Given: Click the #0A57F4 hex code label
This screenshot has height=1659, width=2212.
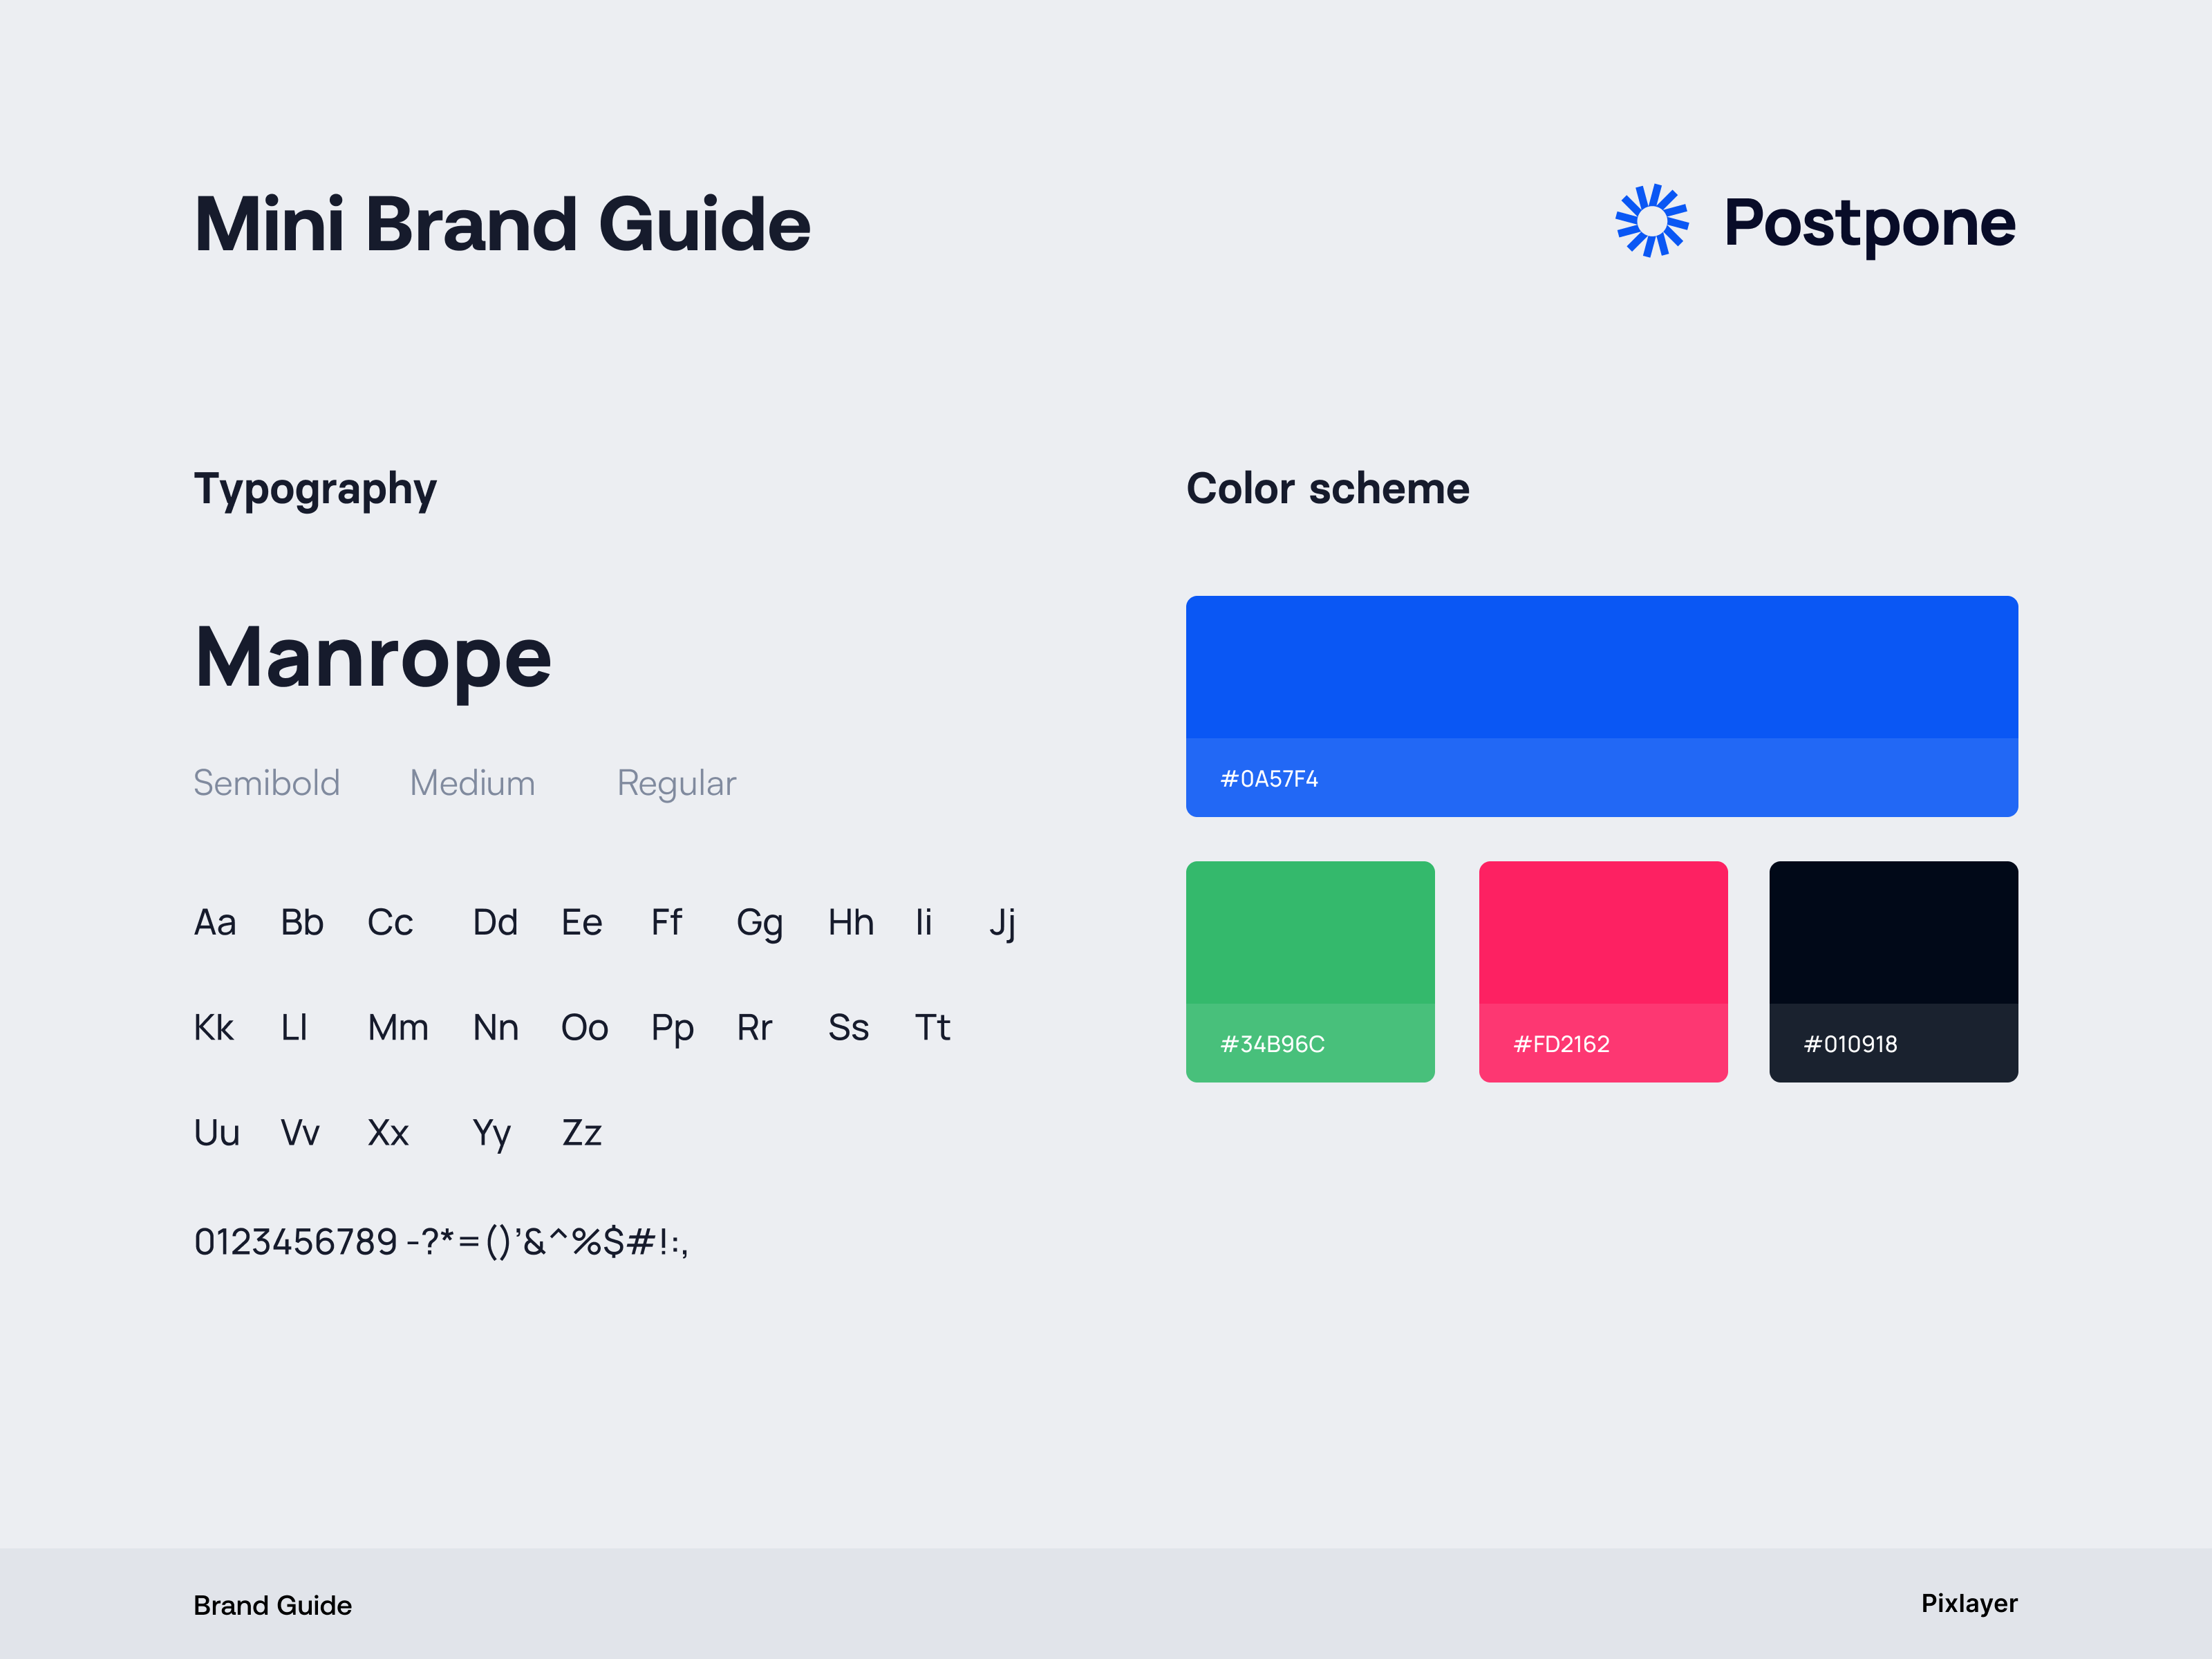Looking at the screenshot, I should 1269,778.
